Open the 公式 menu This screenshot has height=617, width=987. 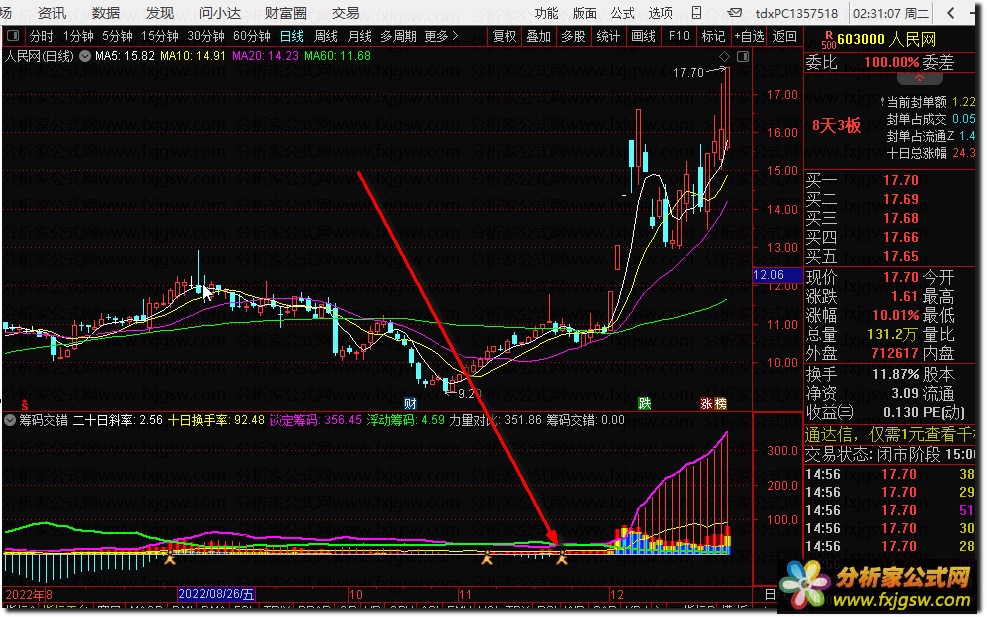(623, 13)
